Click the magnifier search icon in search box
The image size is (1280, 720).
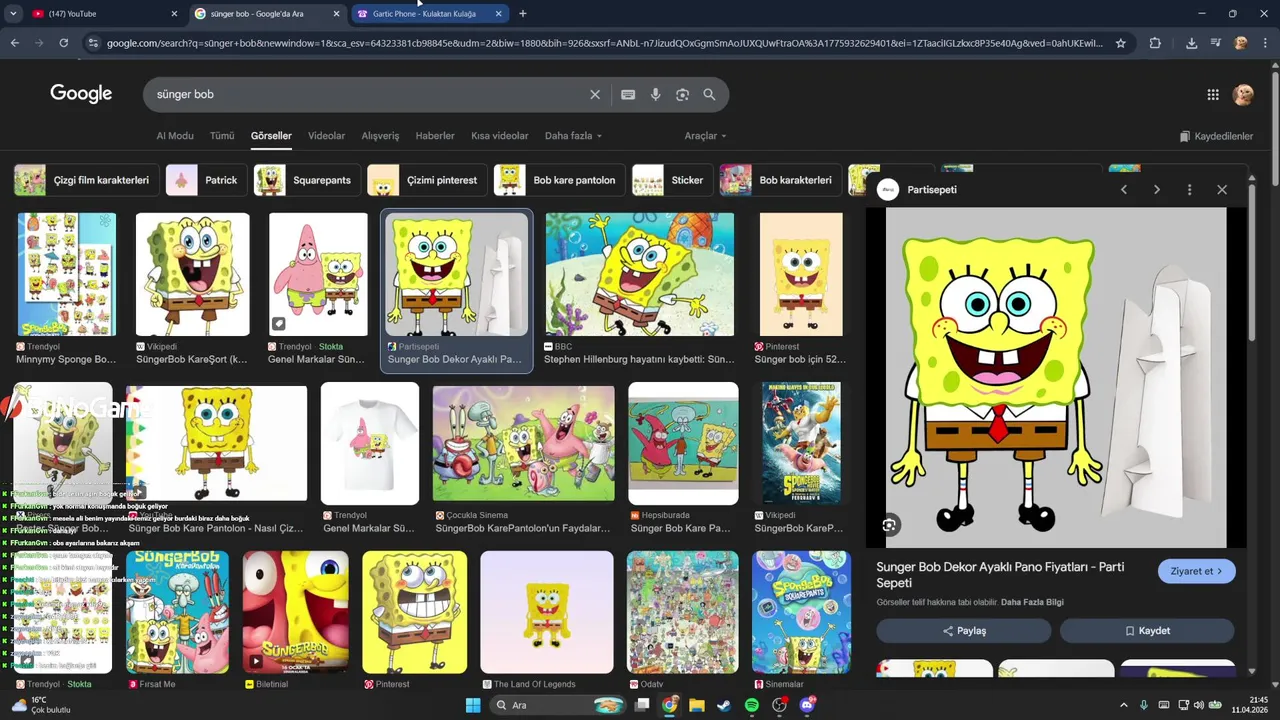click(709, 94)
